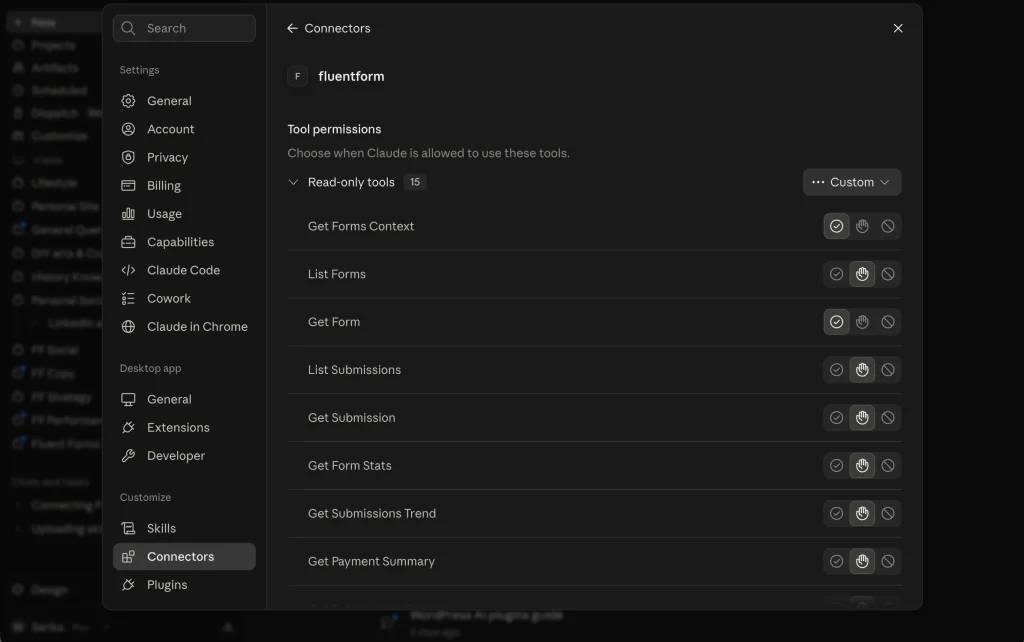Set Get Form to always allow
The width and height of the screenshot is (1024, 642).
tap(836, 322)
